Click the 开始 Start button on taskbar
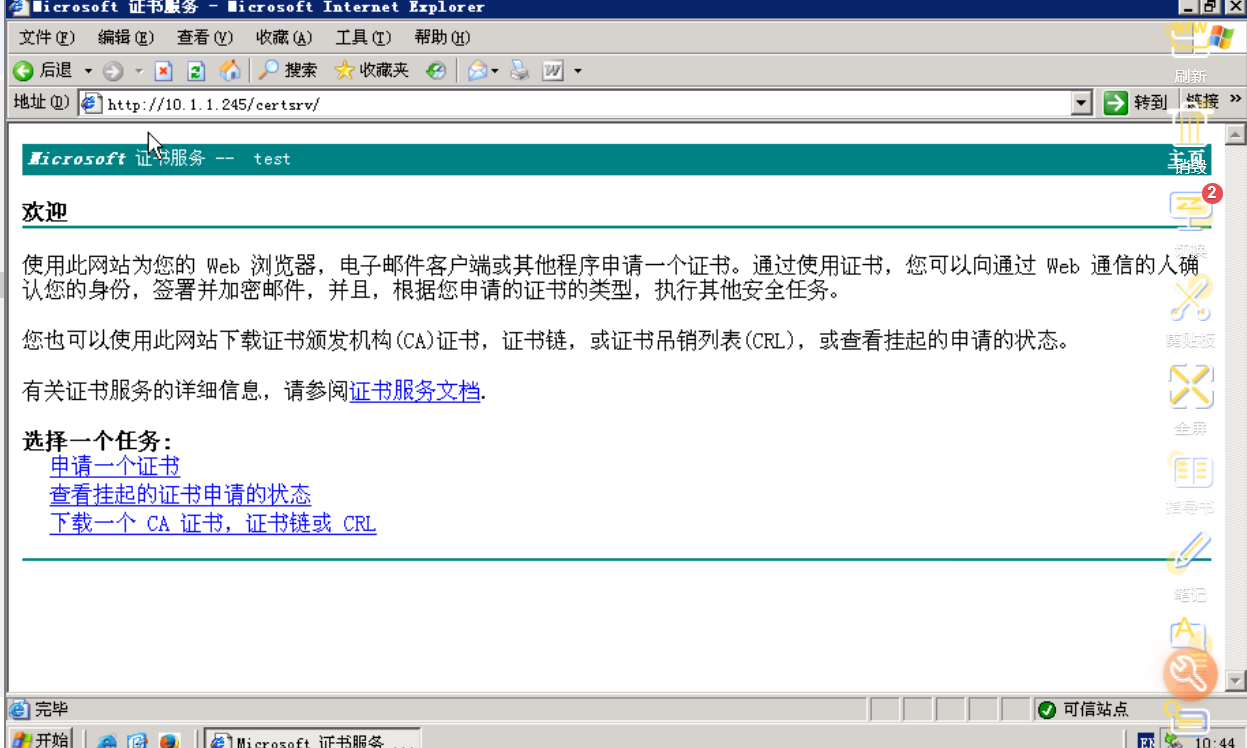 41,740
